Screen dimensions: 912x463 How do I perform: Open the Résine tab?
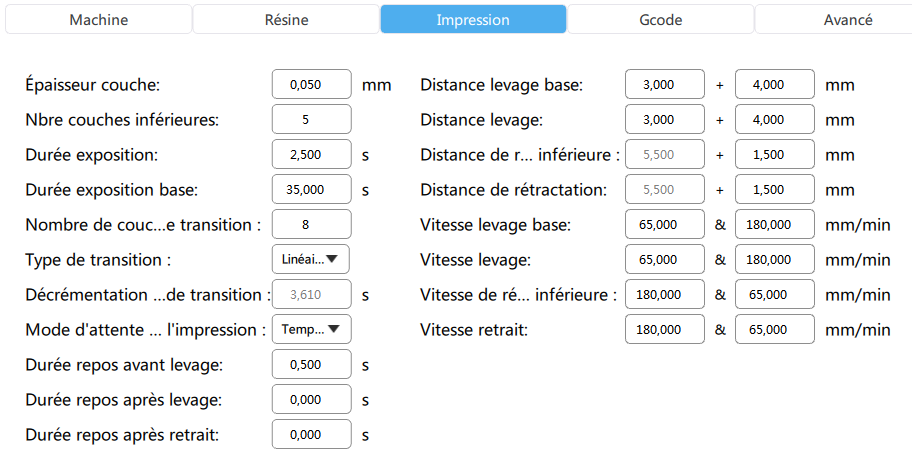(286, 19)
